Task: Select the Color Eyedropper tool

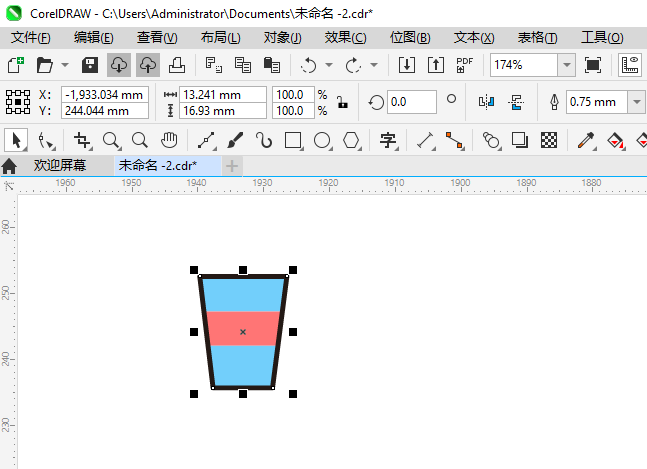Action: 586,140
